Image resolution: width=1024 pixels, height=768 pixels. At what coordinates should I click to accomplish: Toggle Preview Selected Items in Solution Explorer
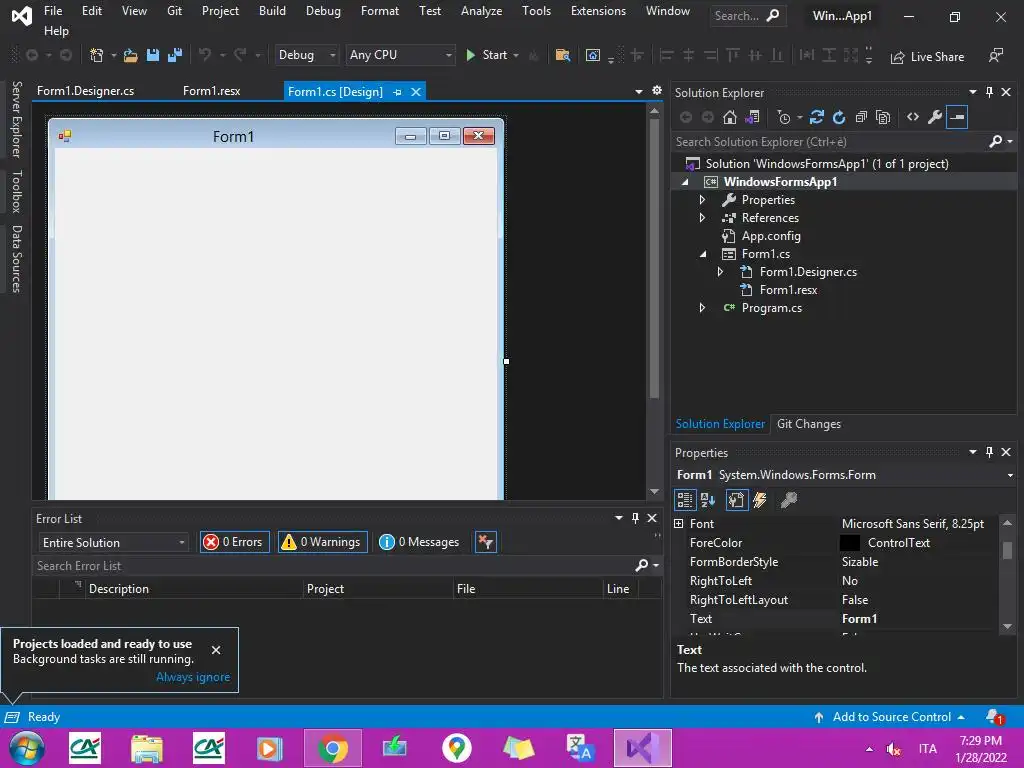click(957, 117)
